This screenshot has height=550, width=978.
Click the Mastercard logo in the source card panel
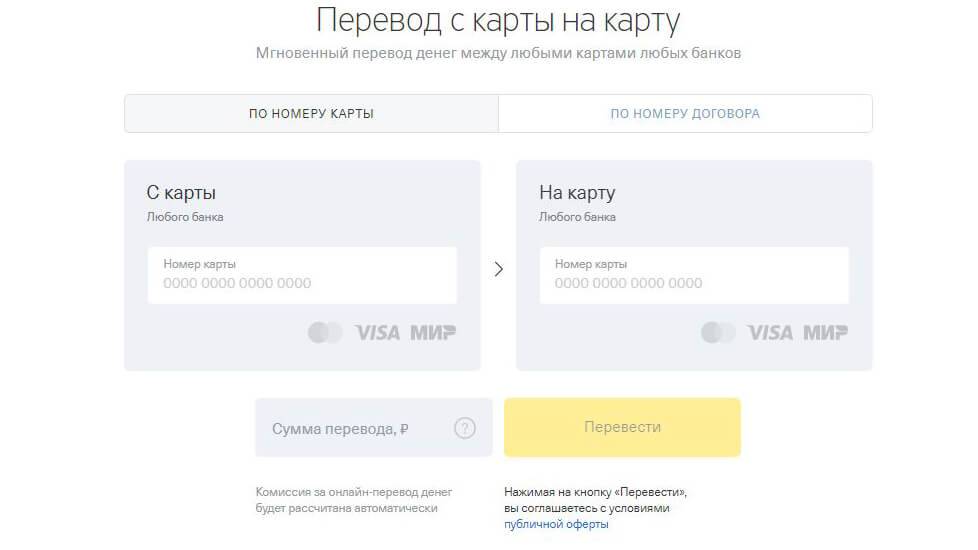click(x=325, y=333)
